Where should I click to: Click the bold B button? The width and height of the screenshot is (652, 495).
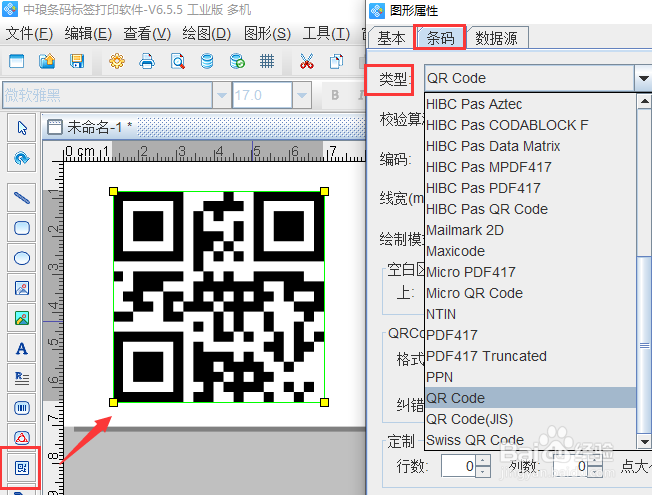(x=335, y=95)
